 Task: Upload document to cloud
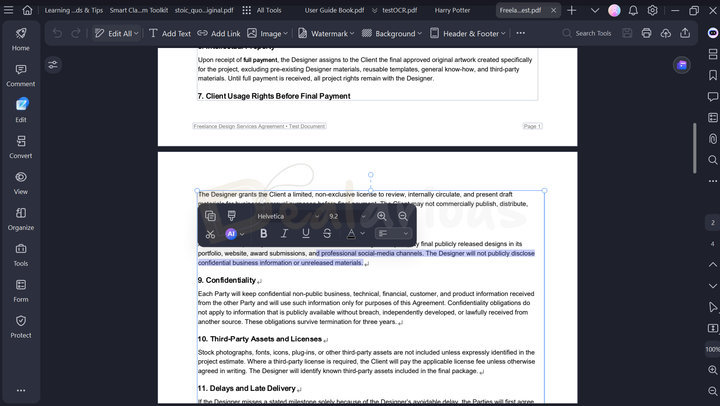(665, 33)
